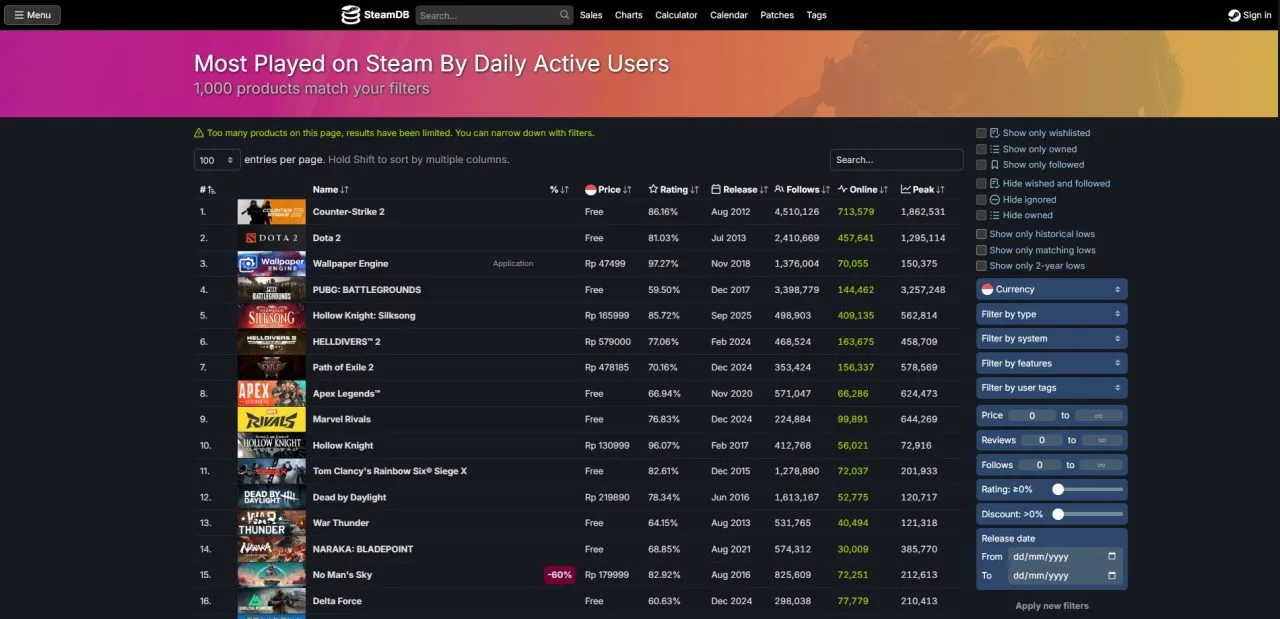
Task: Click Apply new filters button
Action: [x=1051, y=605]
